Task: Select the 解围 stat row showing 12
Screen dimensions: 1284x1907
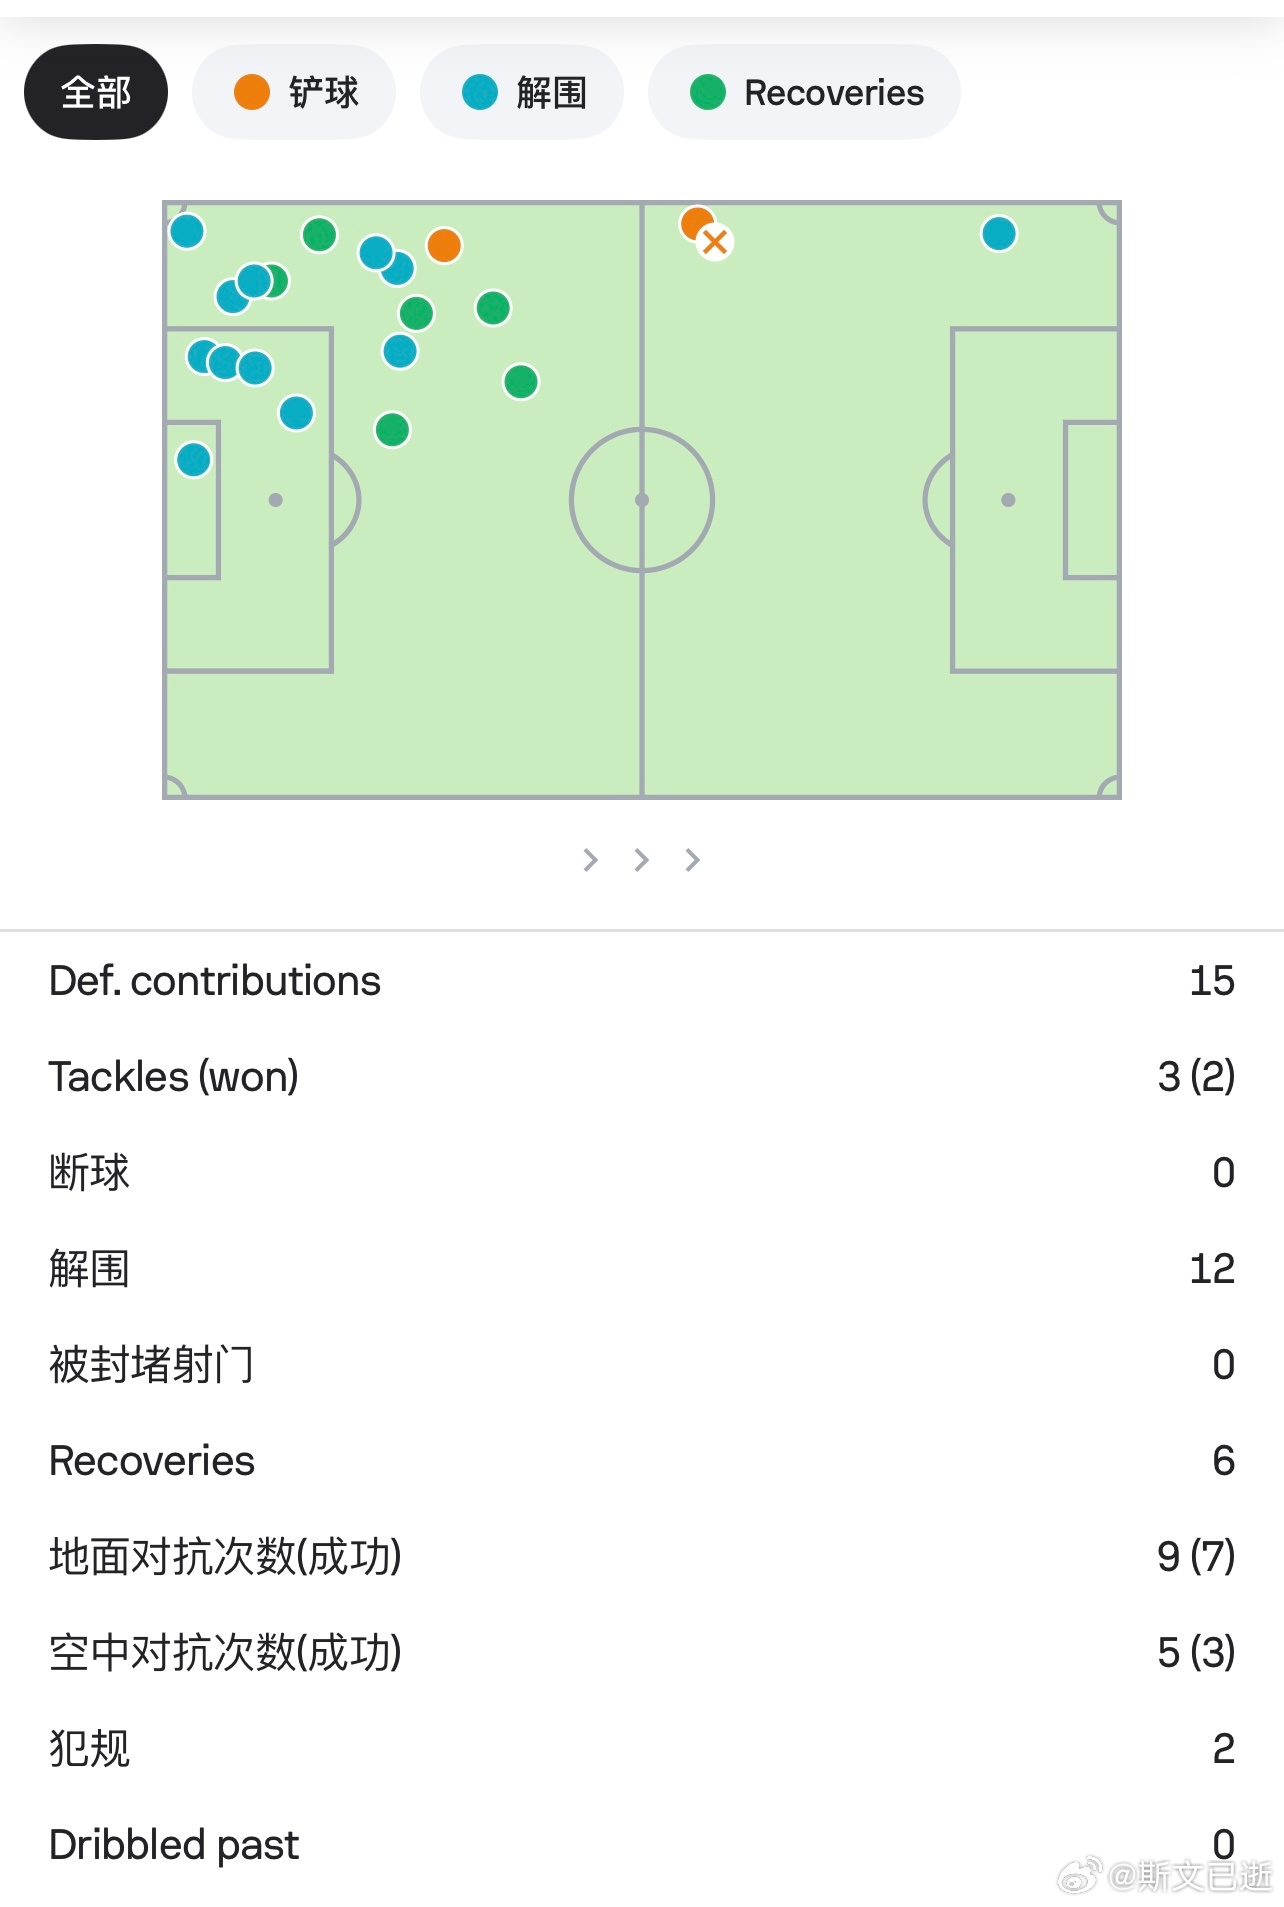Action: [x=642, y=1269]
